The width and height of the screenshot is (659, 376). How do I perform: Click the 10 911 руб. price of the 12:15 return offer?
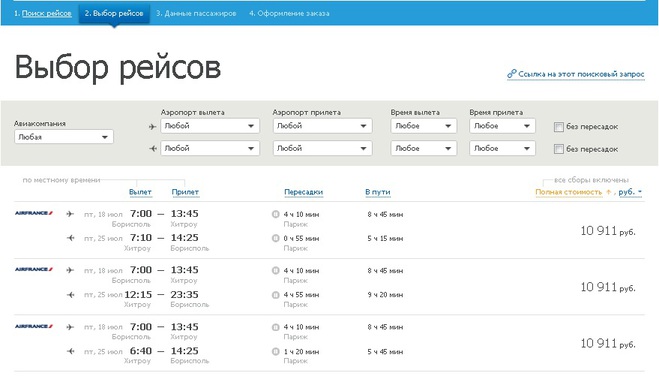point(608,287)
